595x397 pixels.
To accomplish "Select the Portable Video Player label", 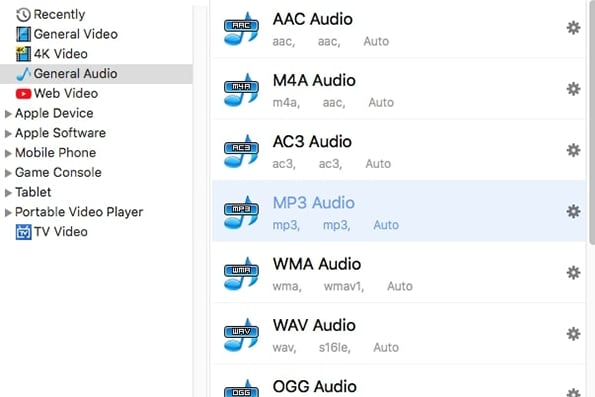I will coord(79,212).
